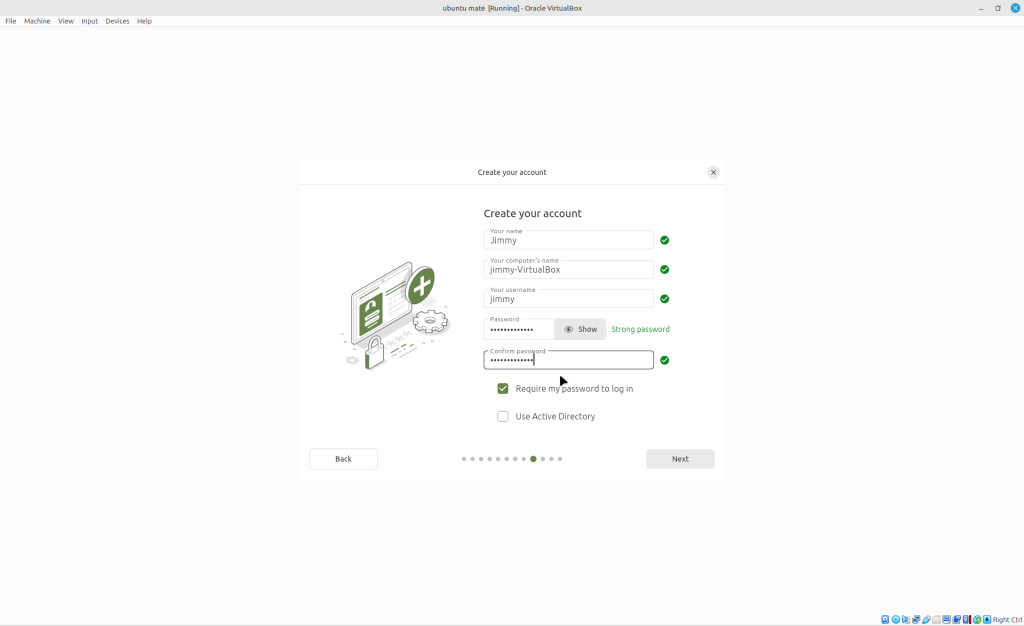Screen dimensions: 1024x626
Task: Open the View menu
Action: [x=65, y=21]
